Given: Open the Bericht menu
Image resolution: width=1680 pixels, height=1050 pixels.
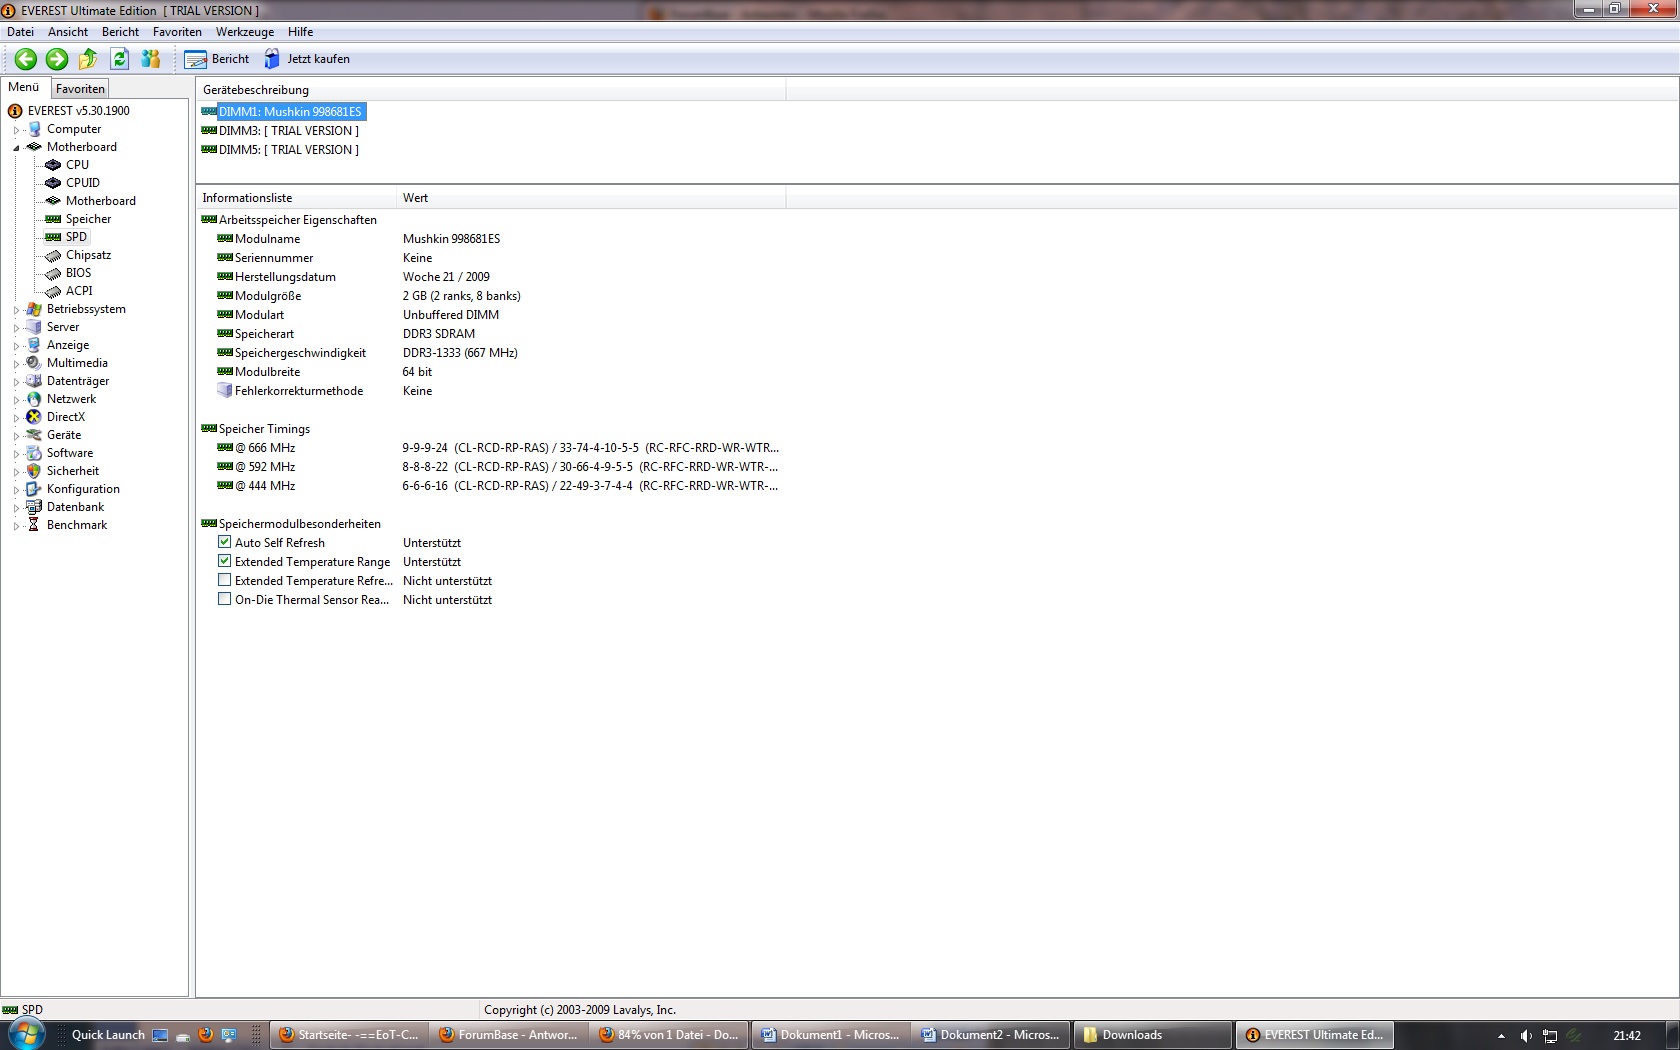Looking at the screenshot, I should coord(120,32).
